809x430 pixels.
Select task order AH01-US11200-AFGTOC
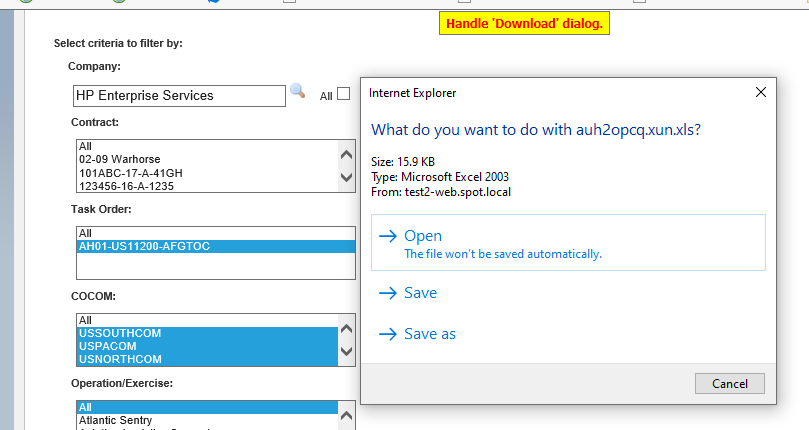pos(143,246)
